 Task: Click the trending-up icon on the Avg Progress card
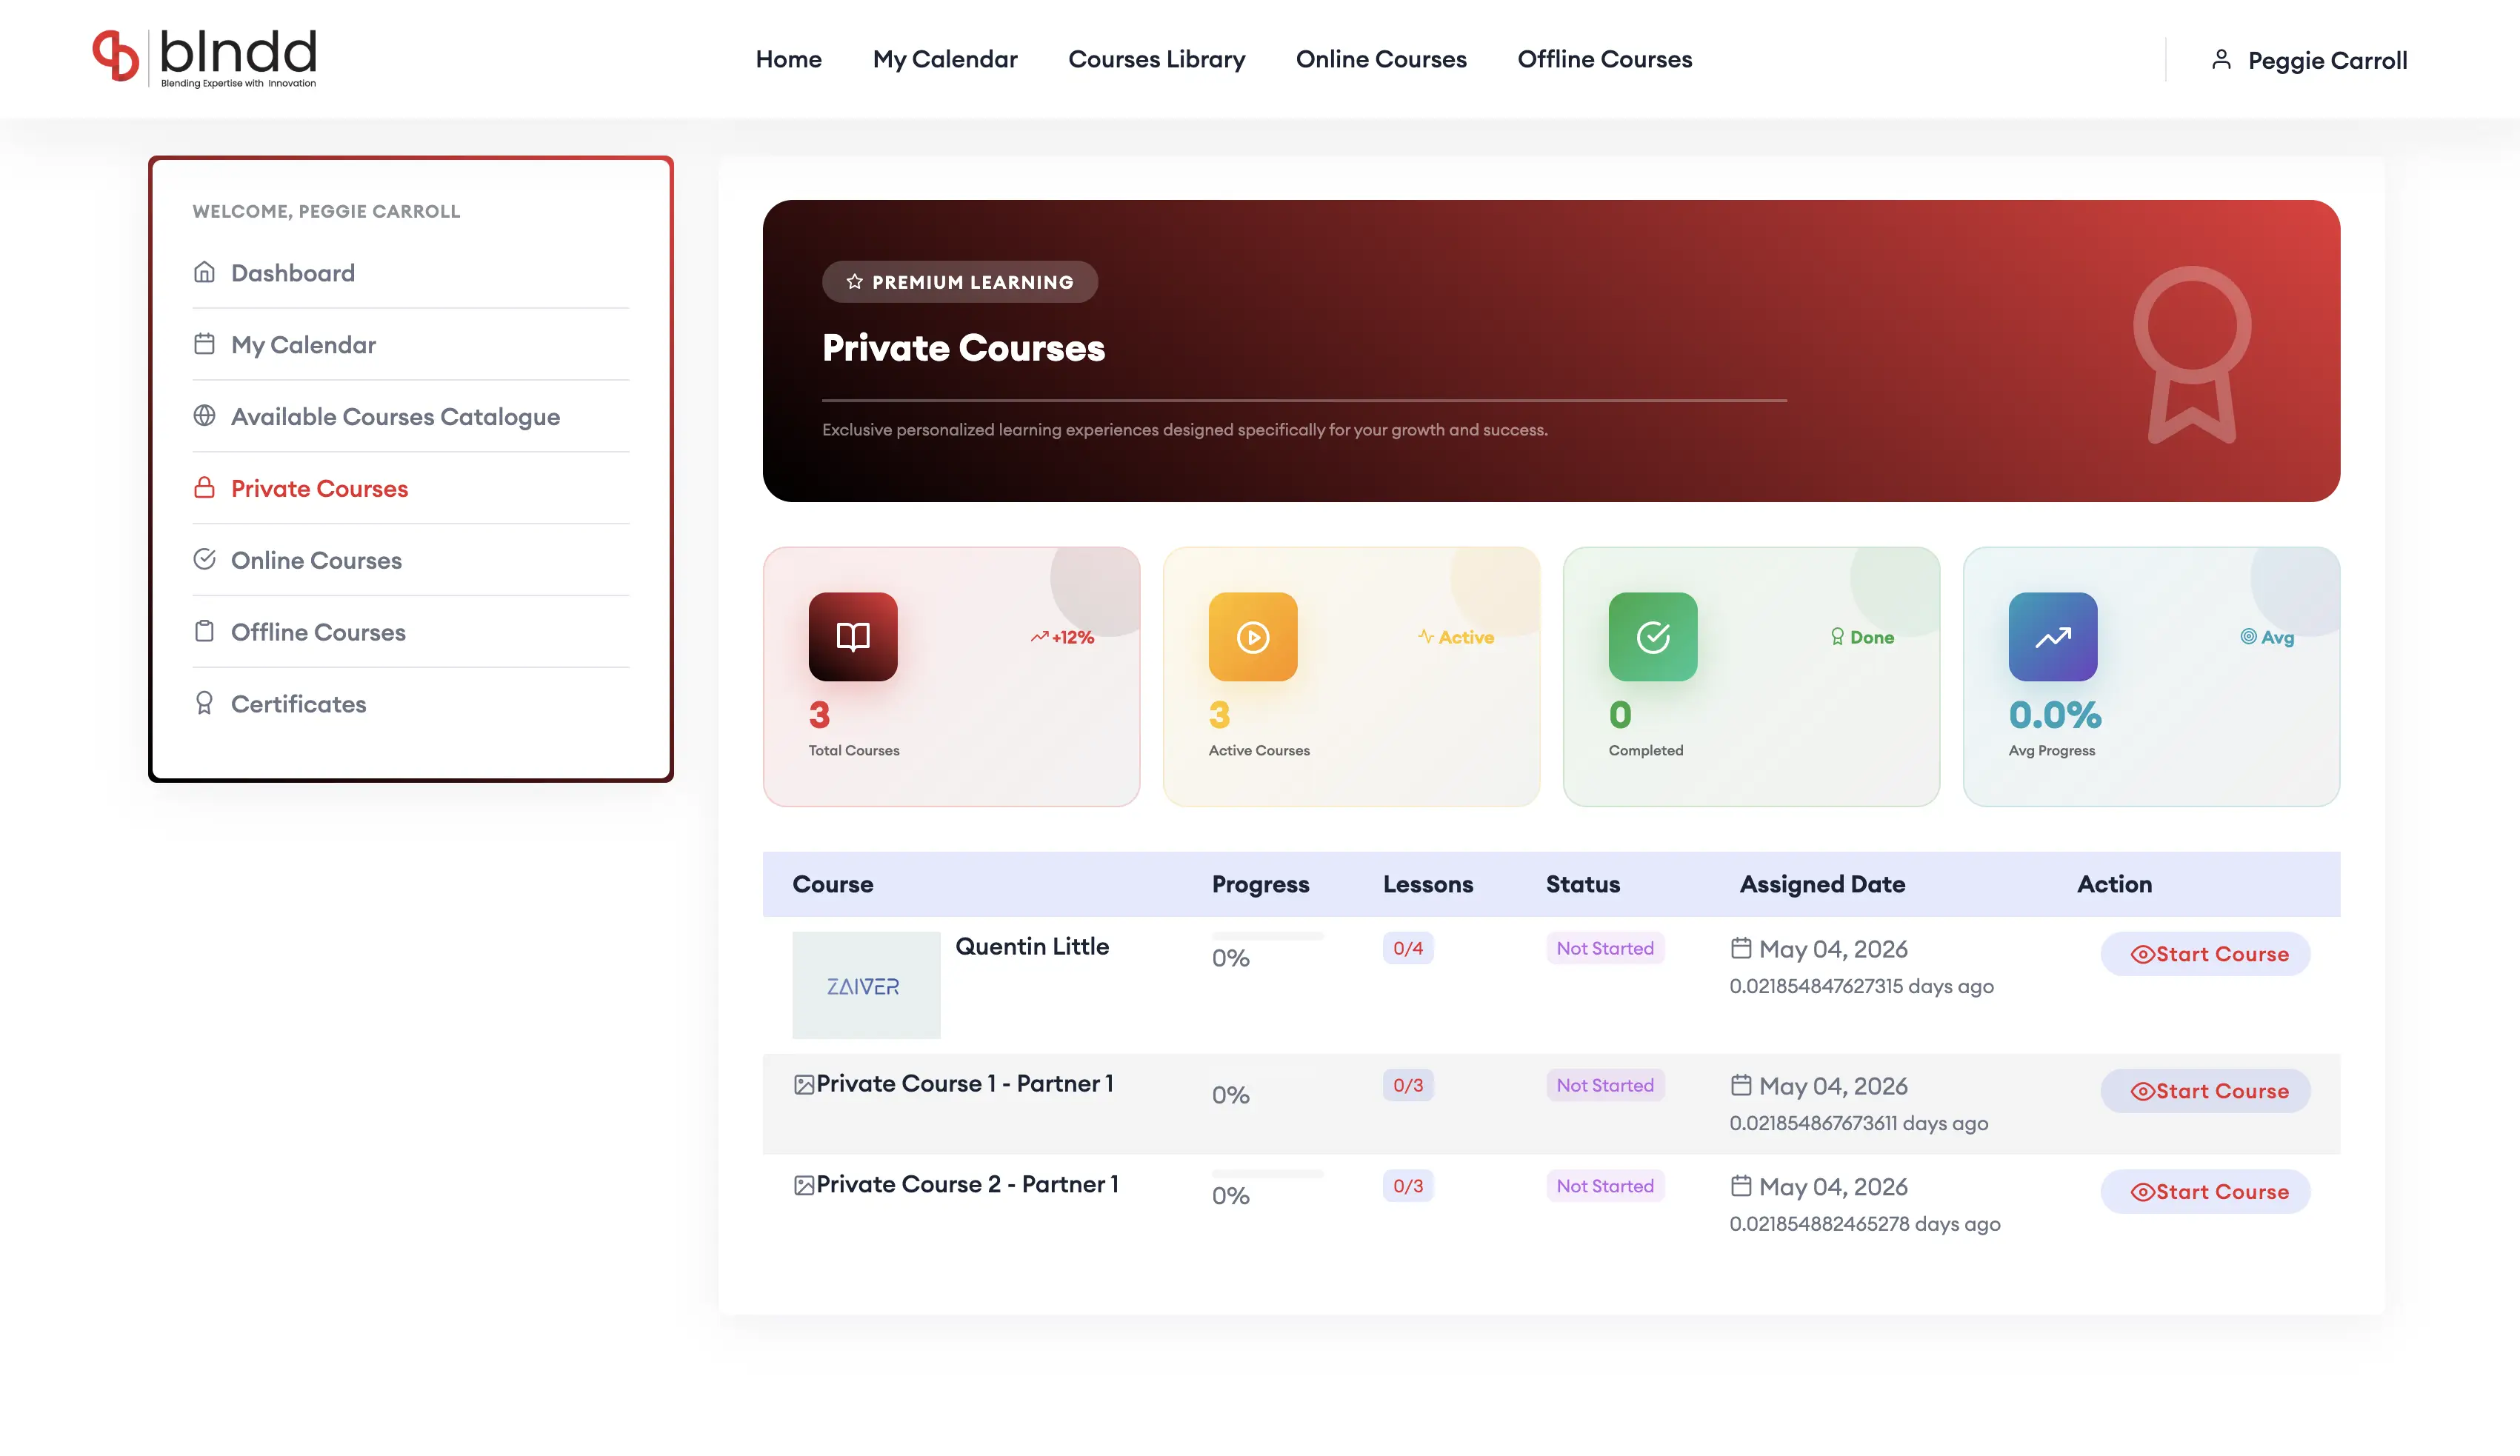[2053, 637]
